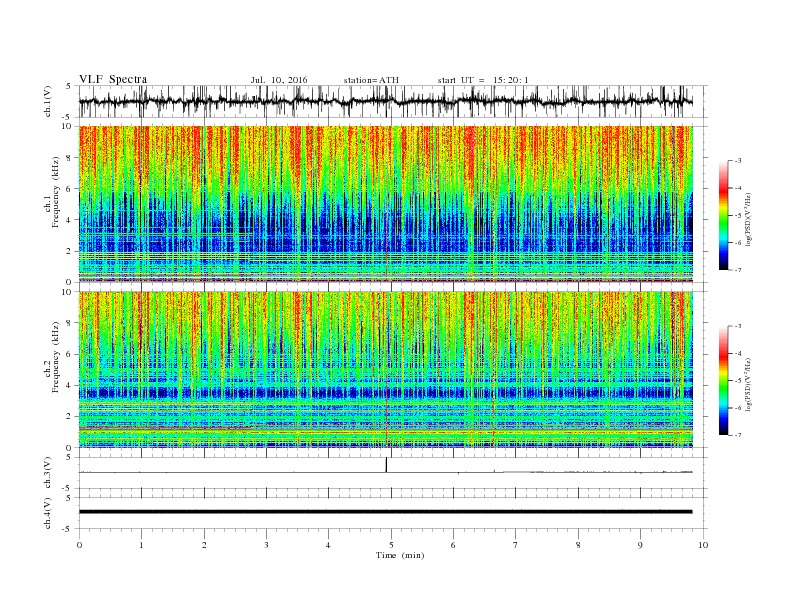Click the ch.1 voltage waveform trace panel
This screenshot has width=792, height=612.
pos(393,101)
